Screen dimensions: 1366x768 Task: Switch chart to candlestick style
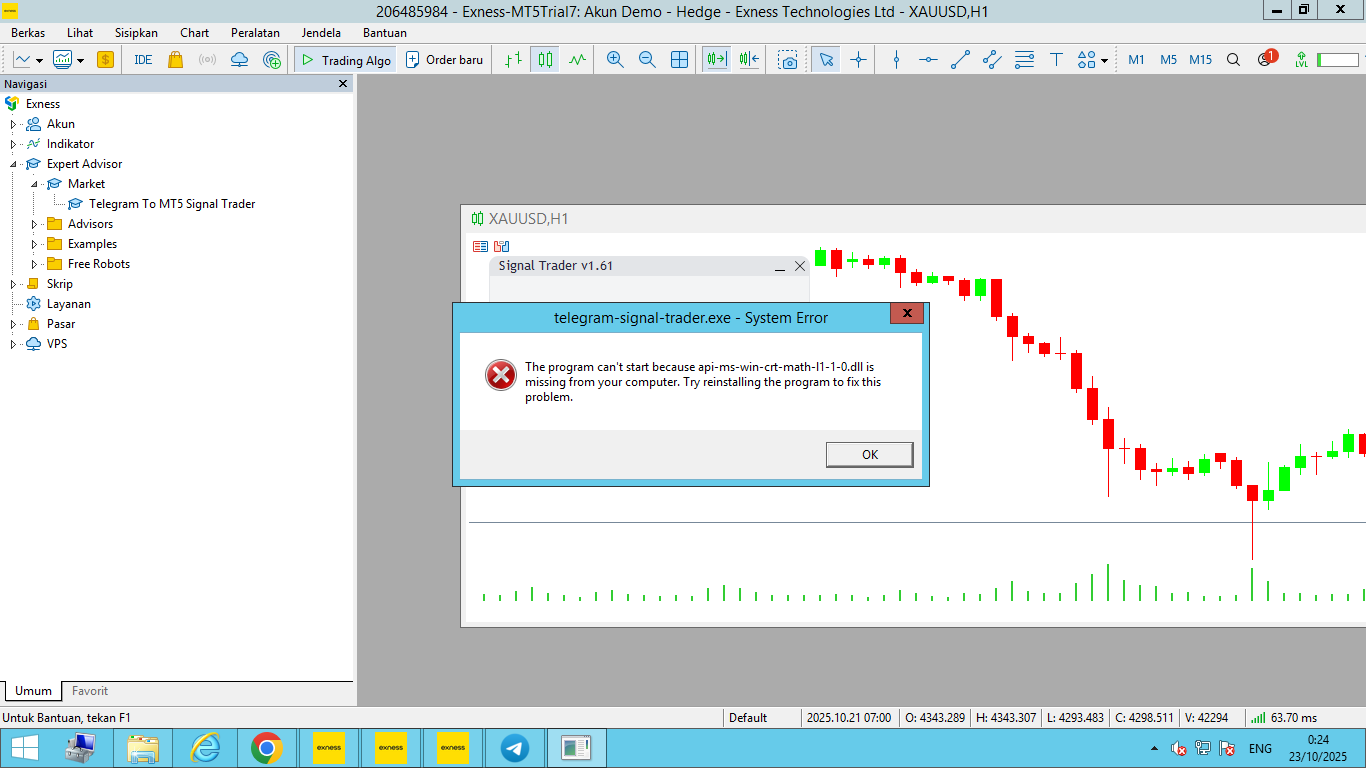pos(545,60)
